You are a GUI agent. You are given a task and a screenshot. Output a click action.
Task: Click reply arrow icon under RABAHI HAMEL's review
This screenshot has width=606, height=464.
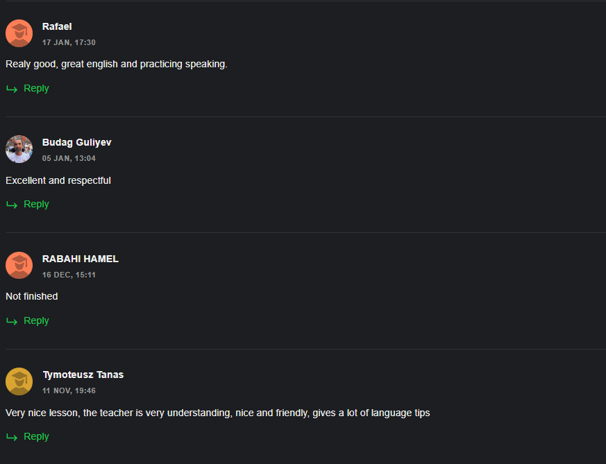pos(12,321)
